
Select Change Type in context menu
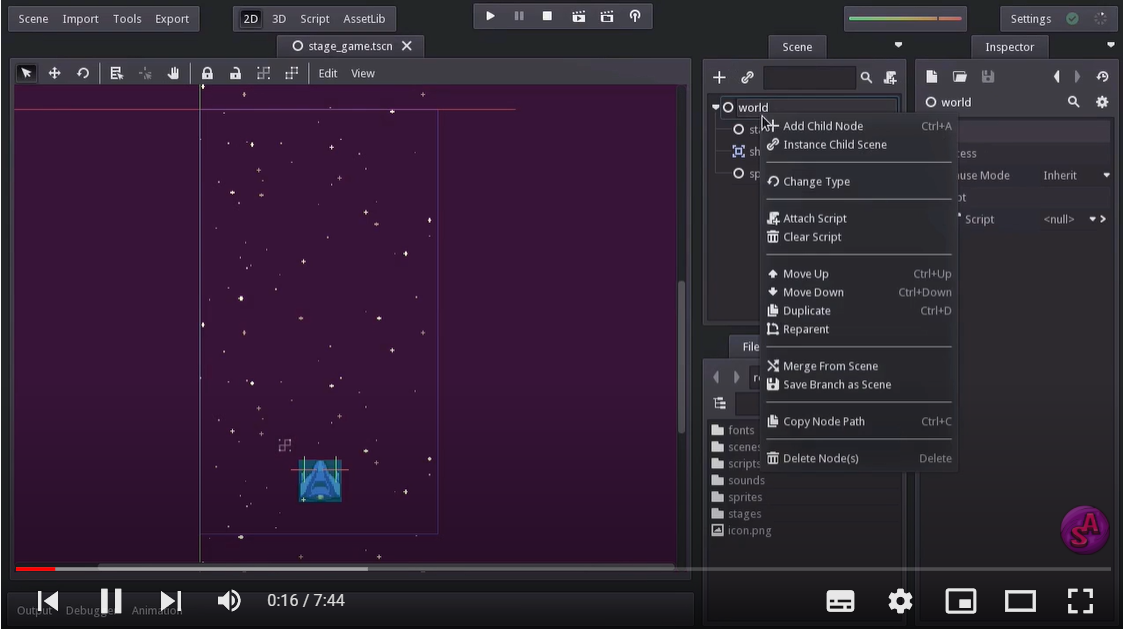click(859, 182)
